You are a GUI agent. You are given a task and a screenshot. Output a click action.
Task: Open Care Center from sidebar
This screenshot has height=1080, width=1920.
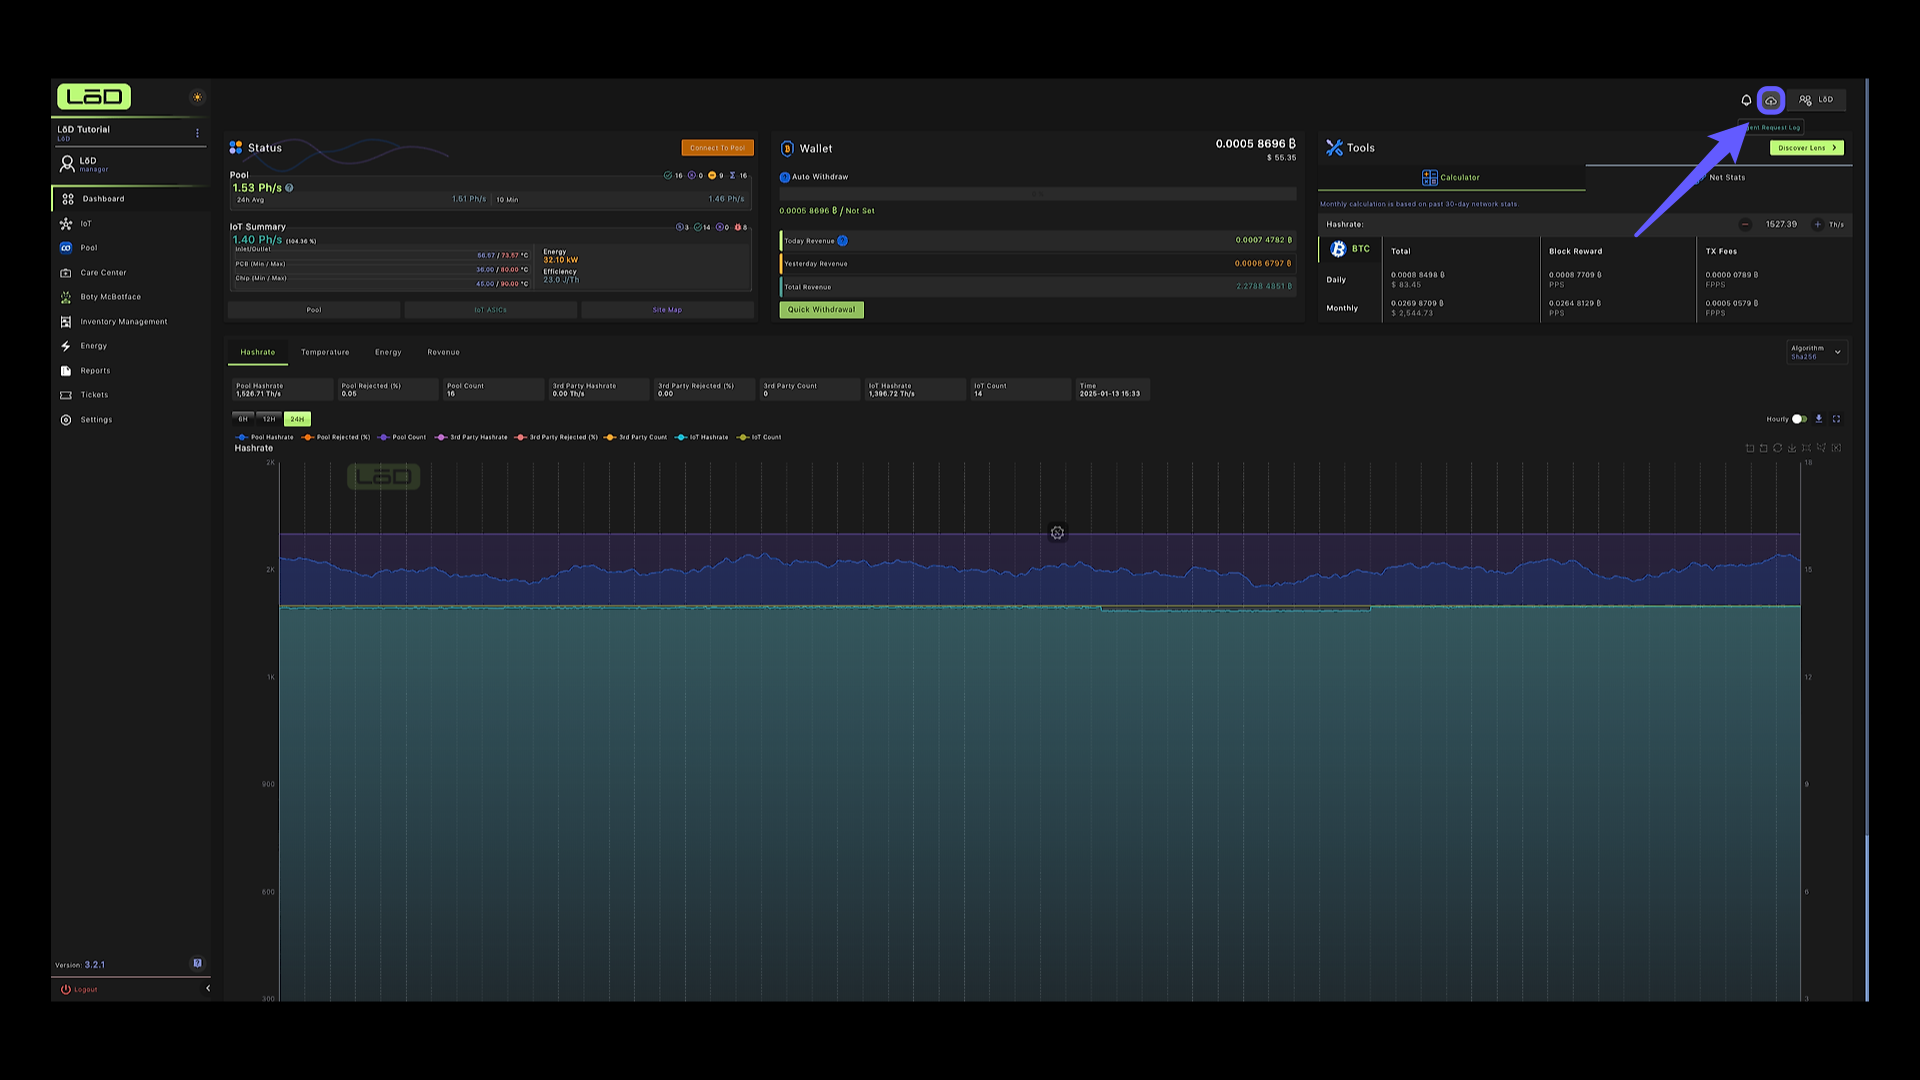pyautogui.click(x=130, y=273)
